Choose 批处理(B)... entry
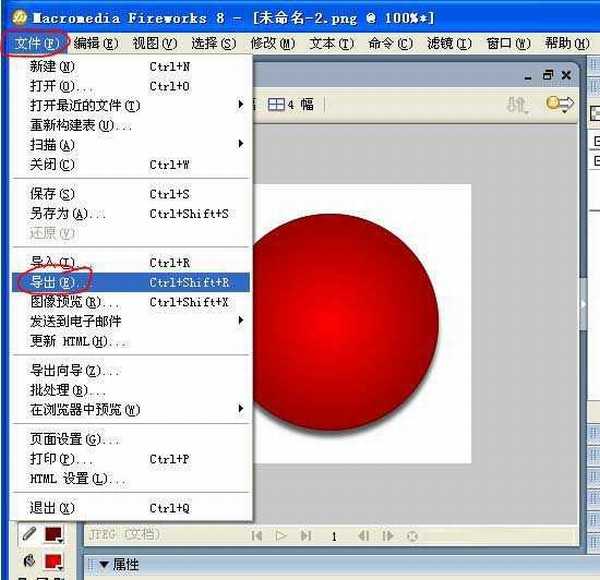 pos(131,390)
